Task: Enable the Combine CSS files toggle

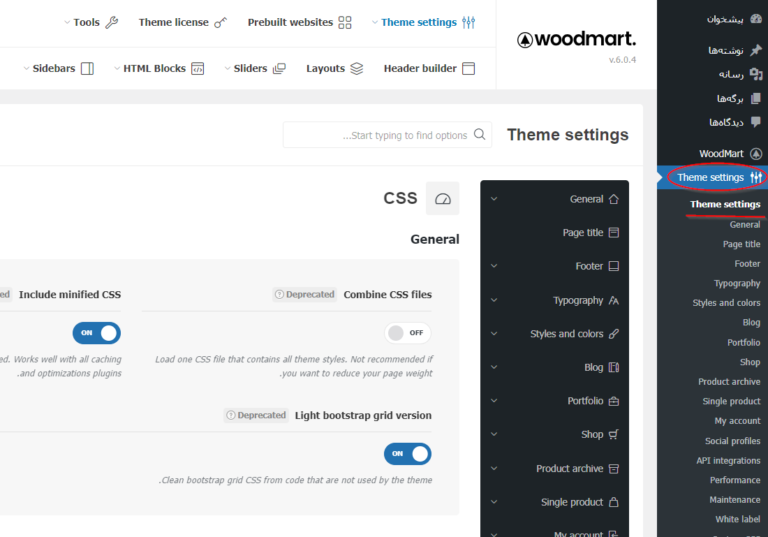Action: pos(408,333)
